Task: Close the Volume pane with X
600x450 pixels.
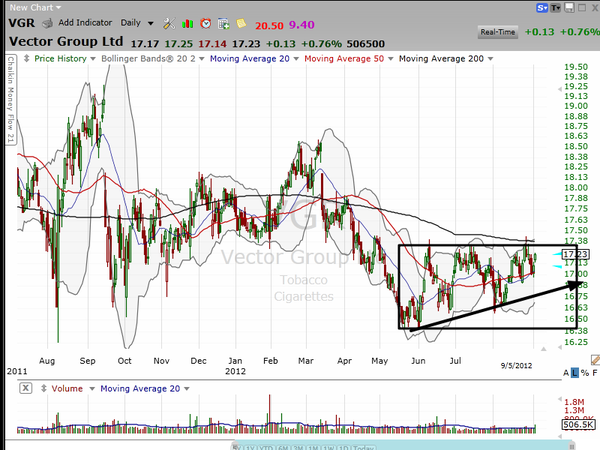Action: [x=25, y=388]
